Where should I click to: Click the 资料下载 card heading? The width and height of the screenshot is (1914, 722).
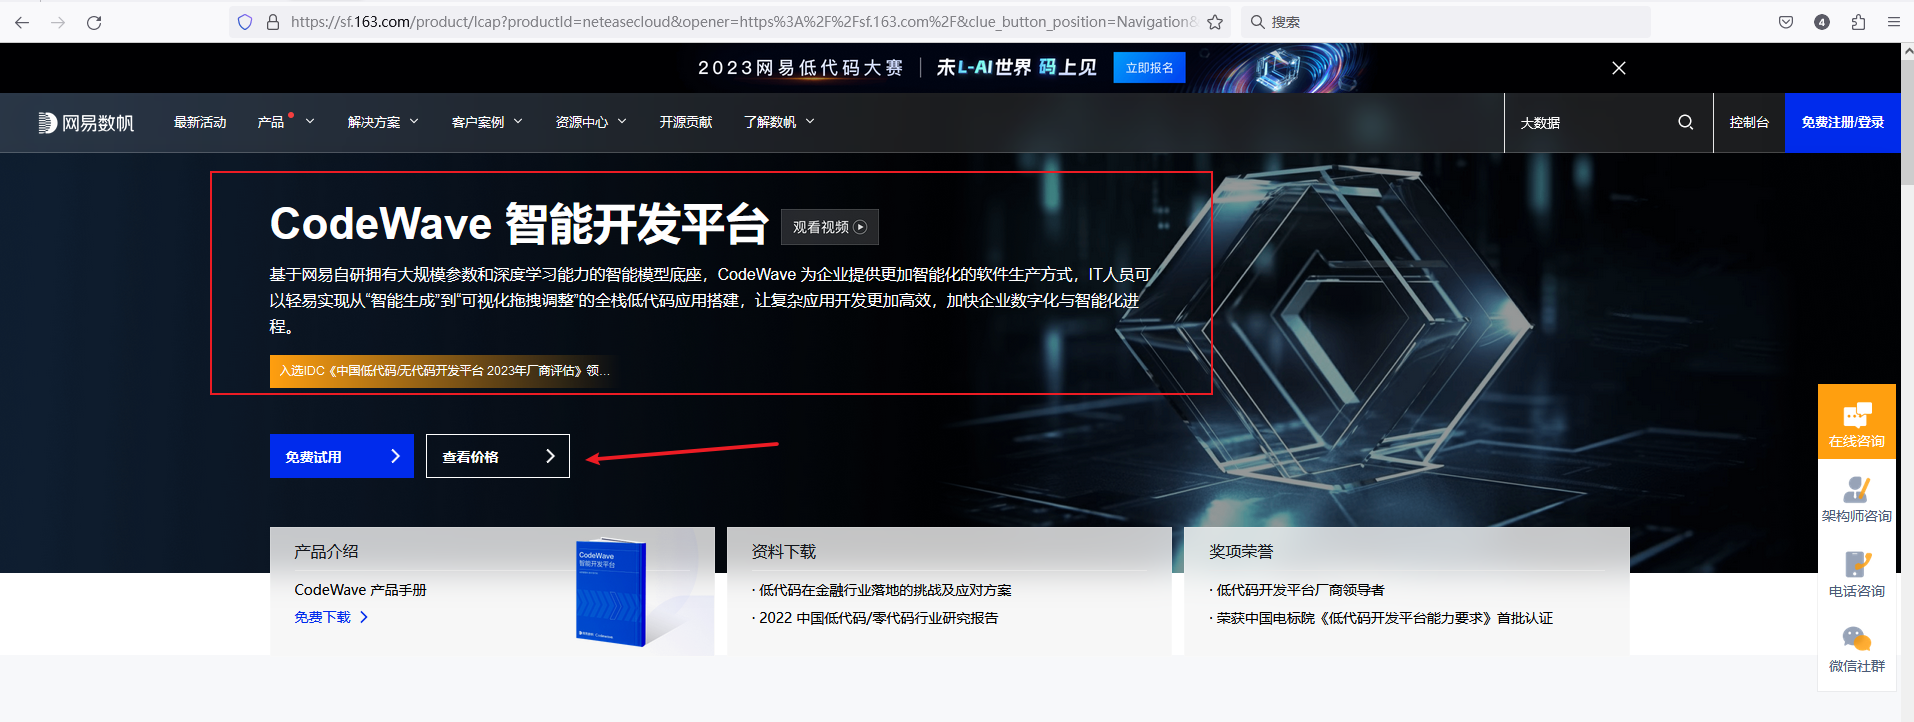[x=784, y=551]
